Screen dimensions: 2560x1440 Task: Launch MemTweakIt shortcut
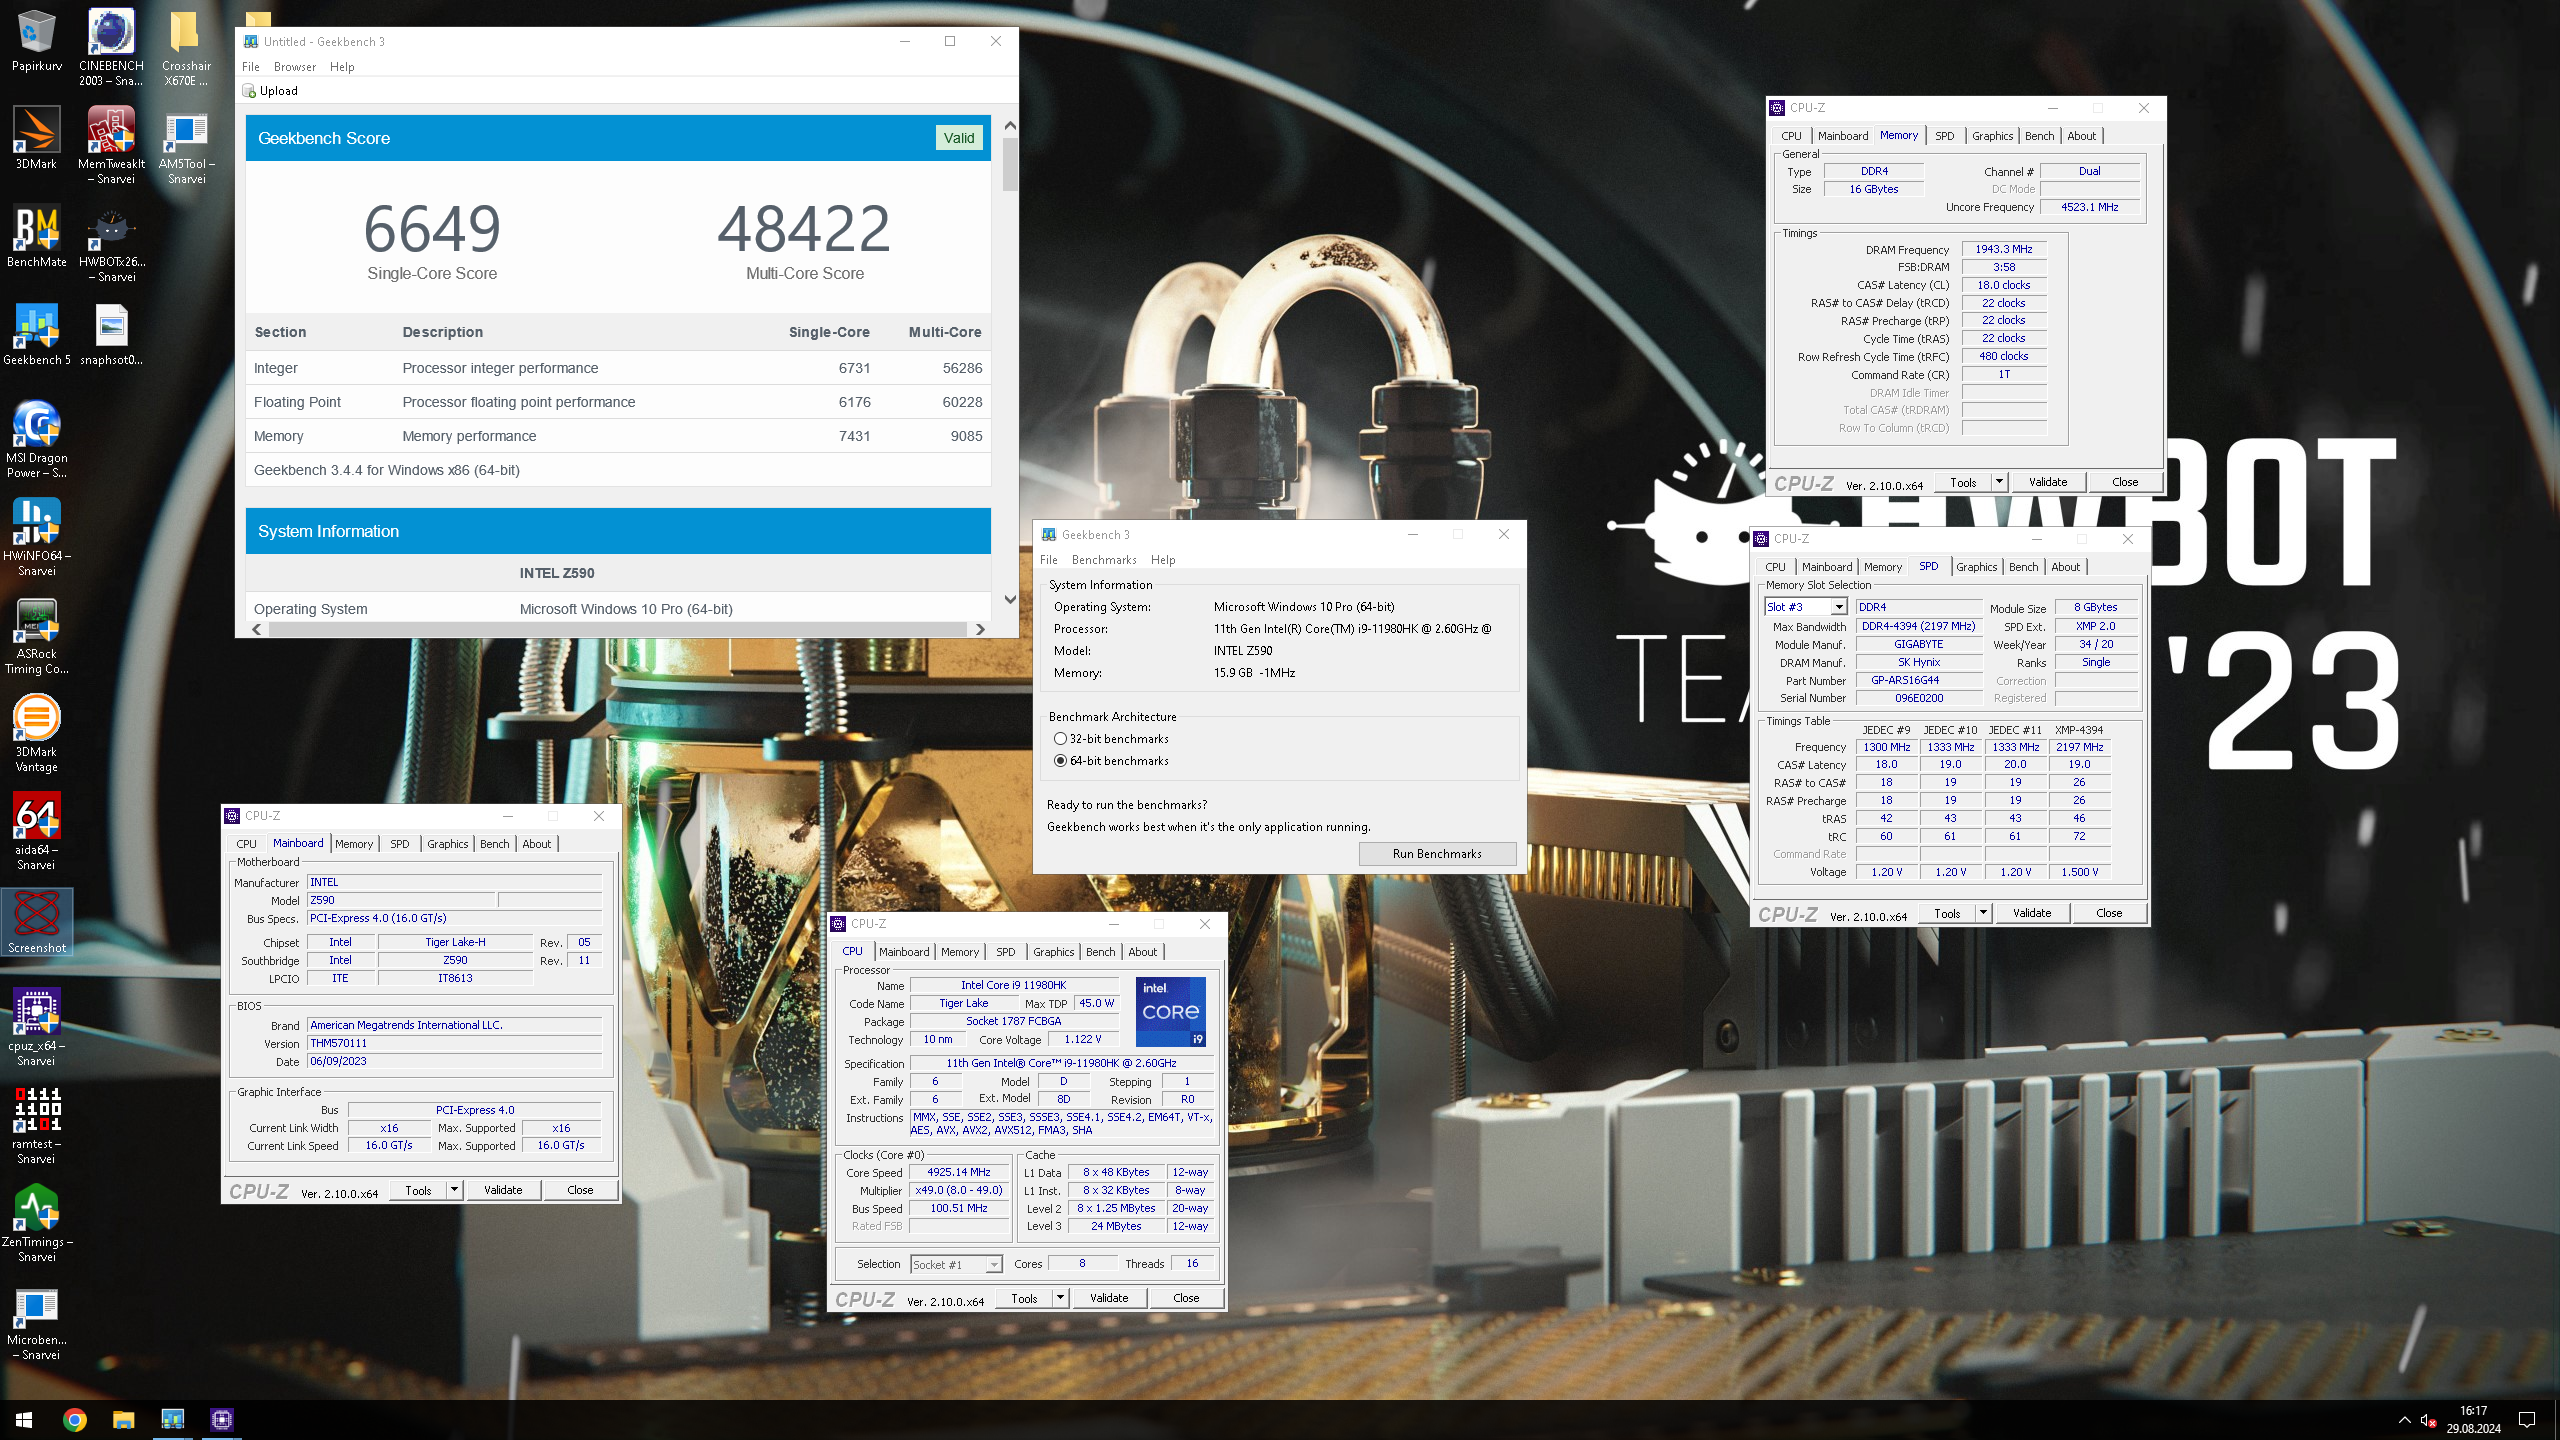coord(111,145)
